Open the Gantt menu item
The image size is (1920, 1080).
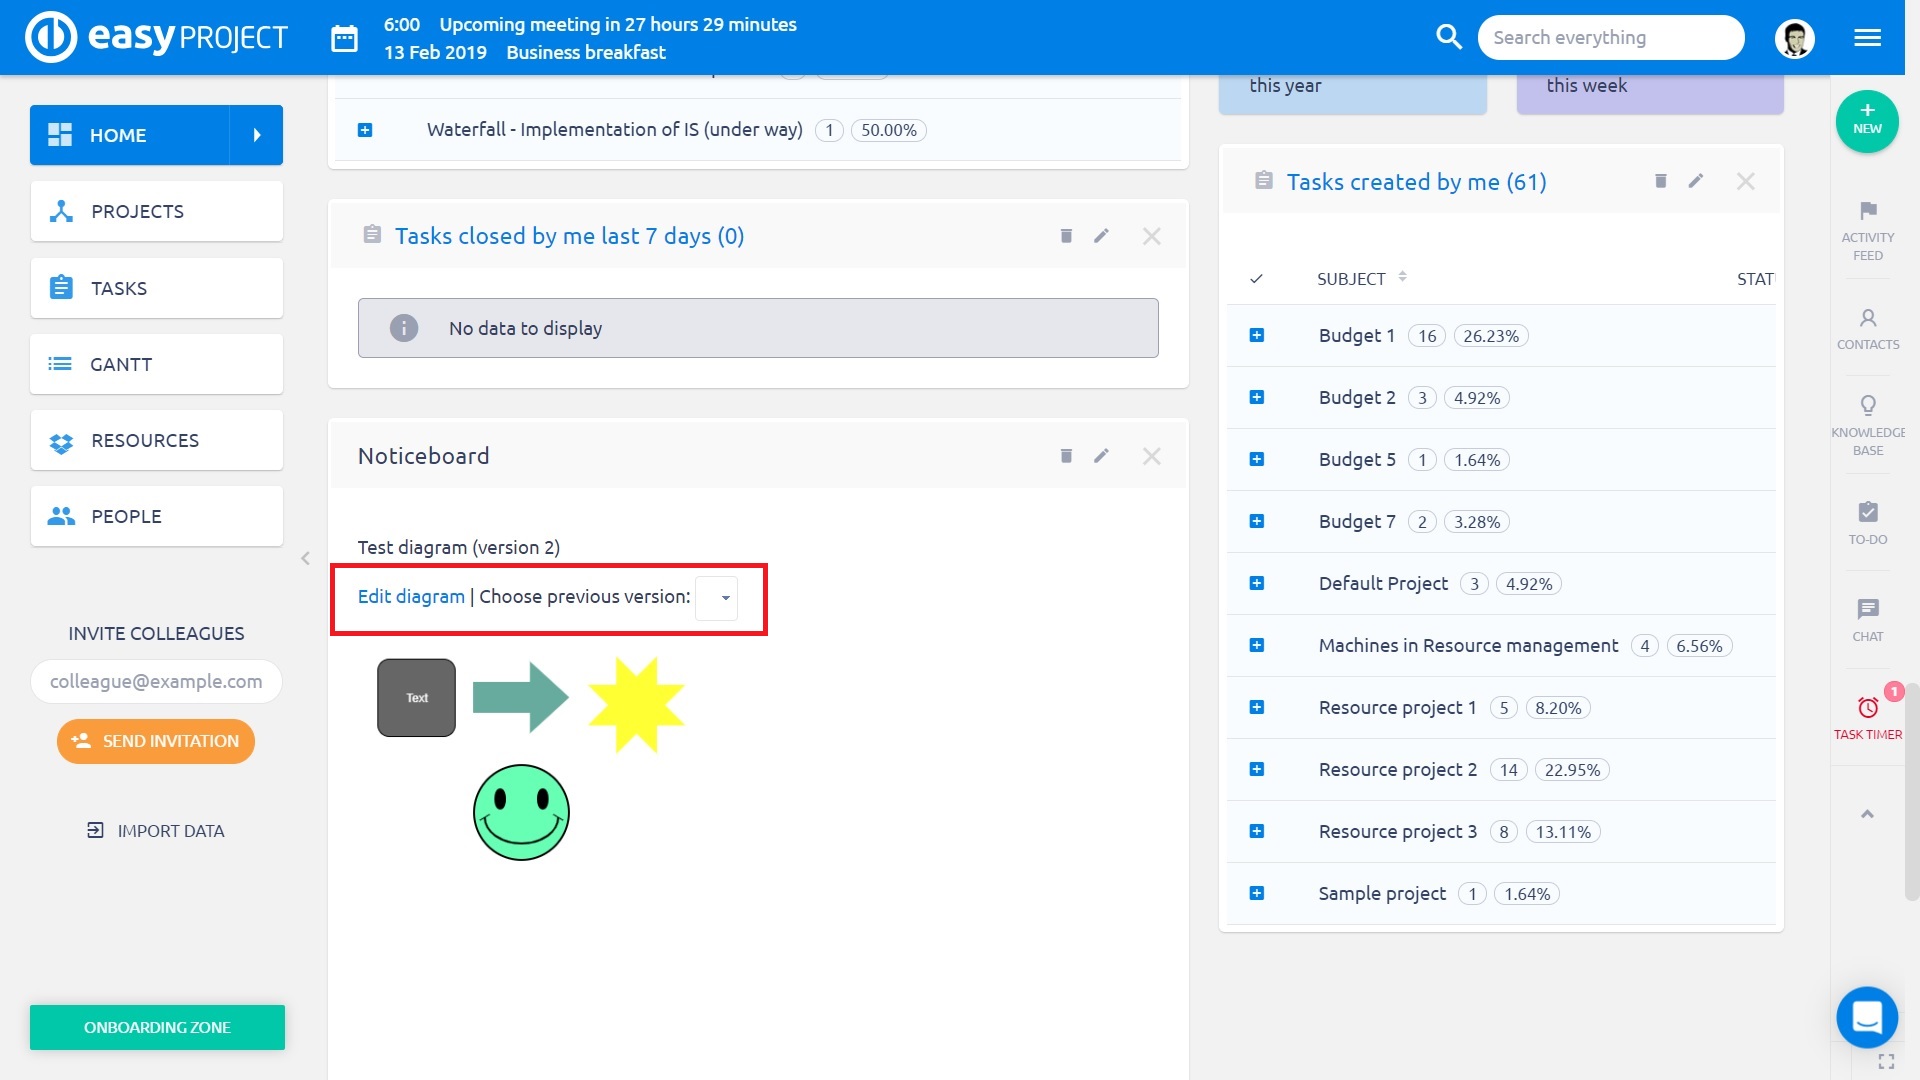pyautogui.click(x=157, y=364)
